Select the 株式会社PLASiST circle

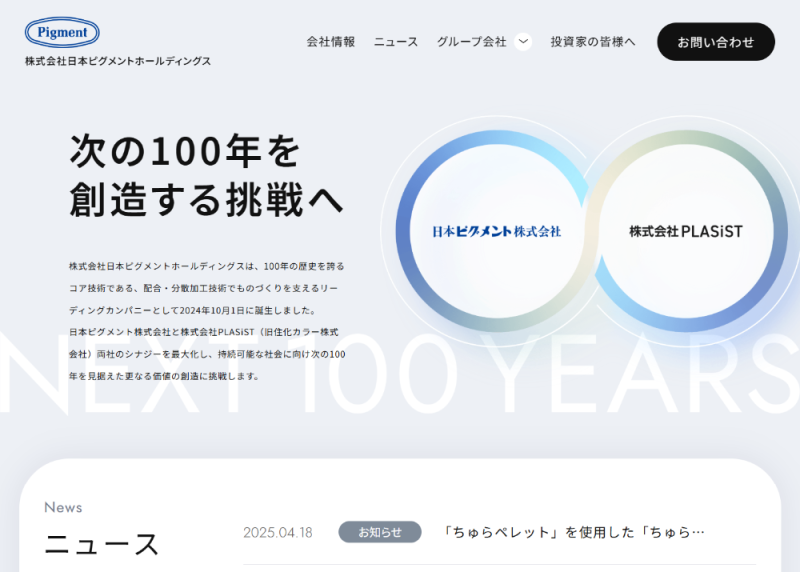pyautogui.click(x=686, y=231)
